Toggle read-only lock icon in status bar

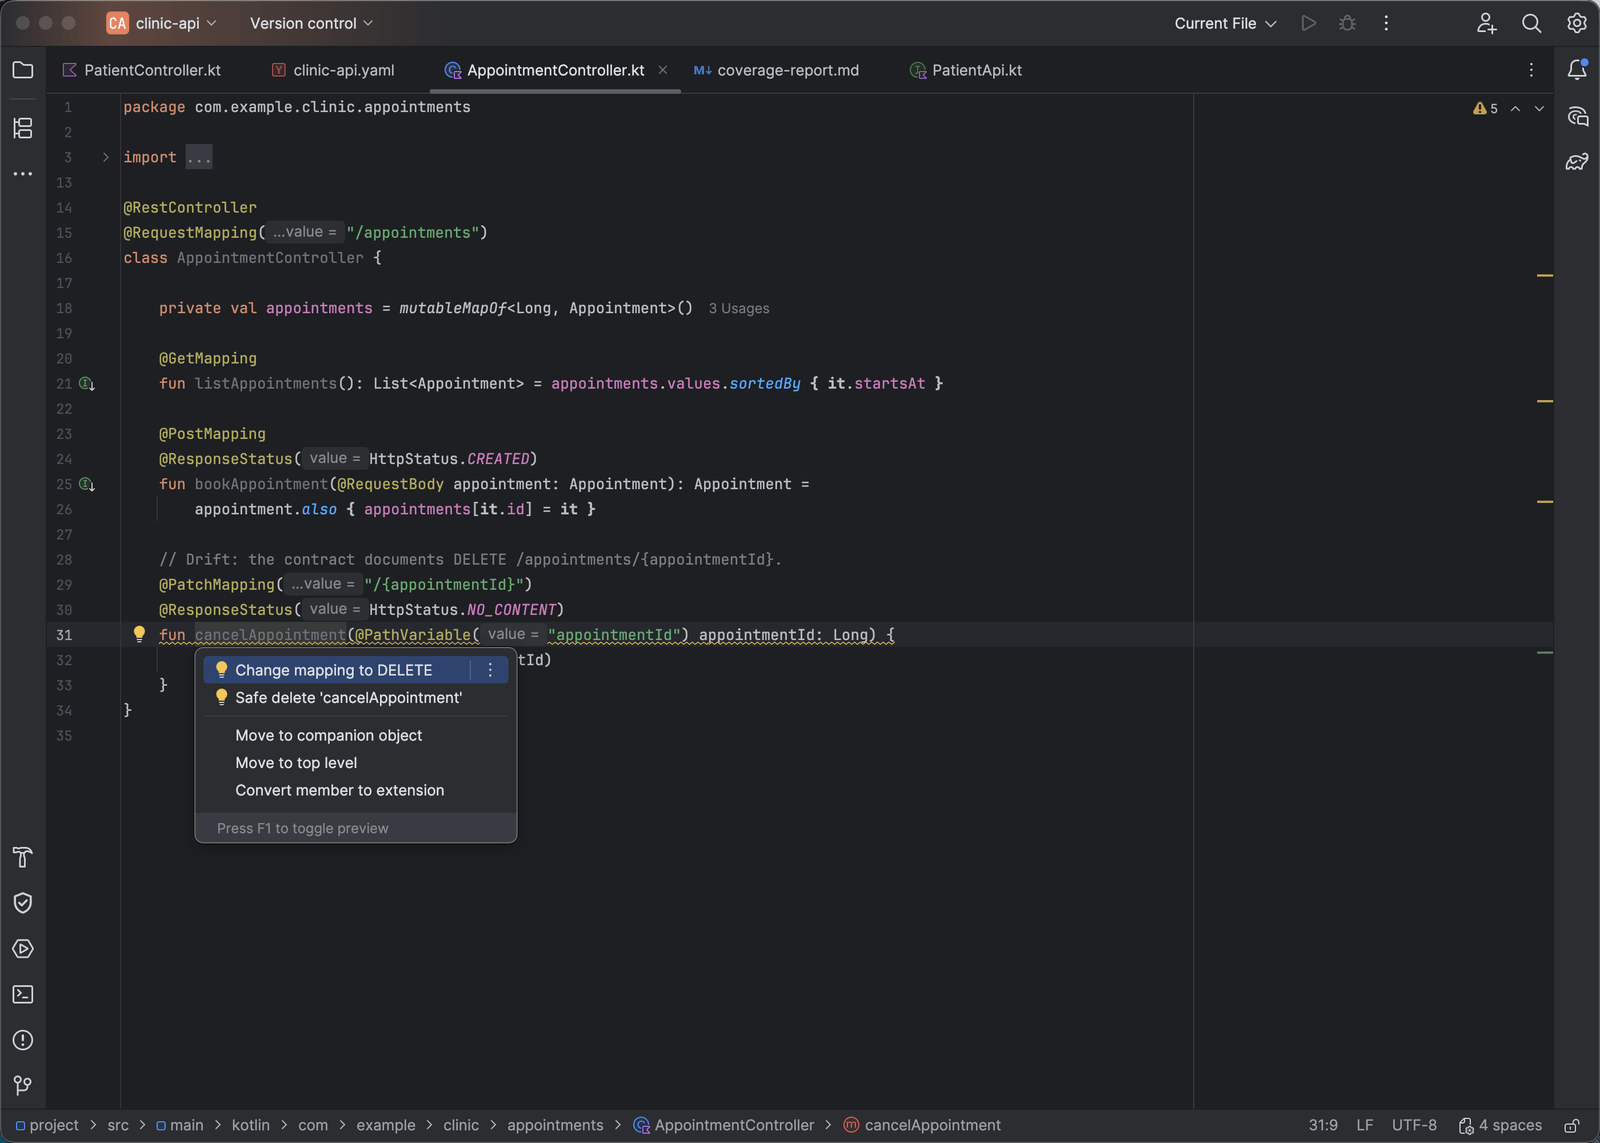click(1572, 1126)
